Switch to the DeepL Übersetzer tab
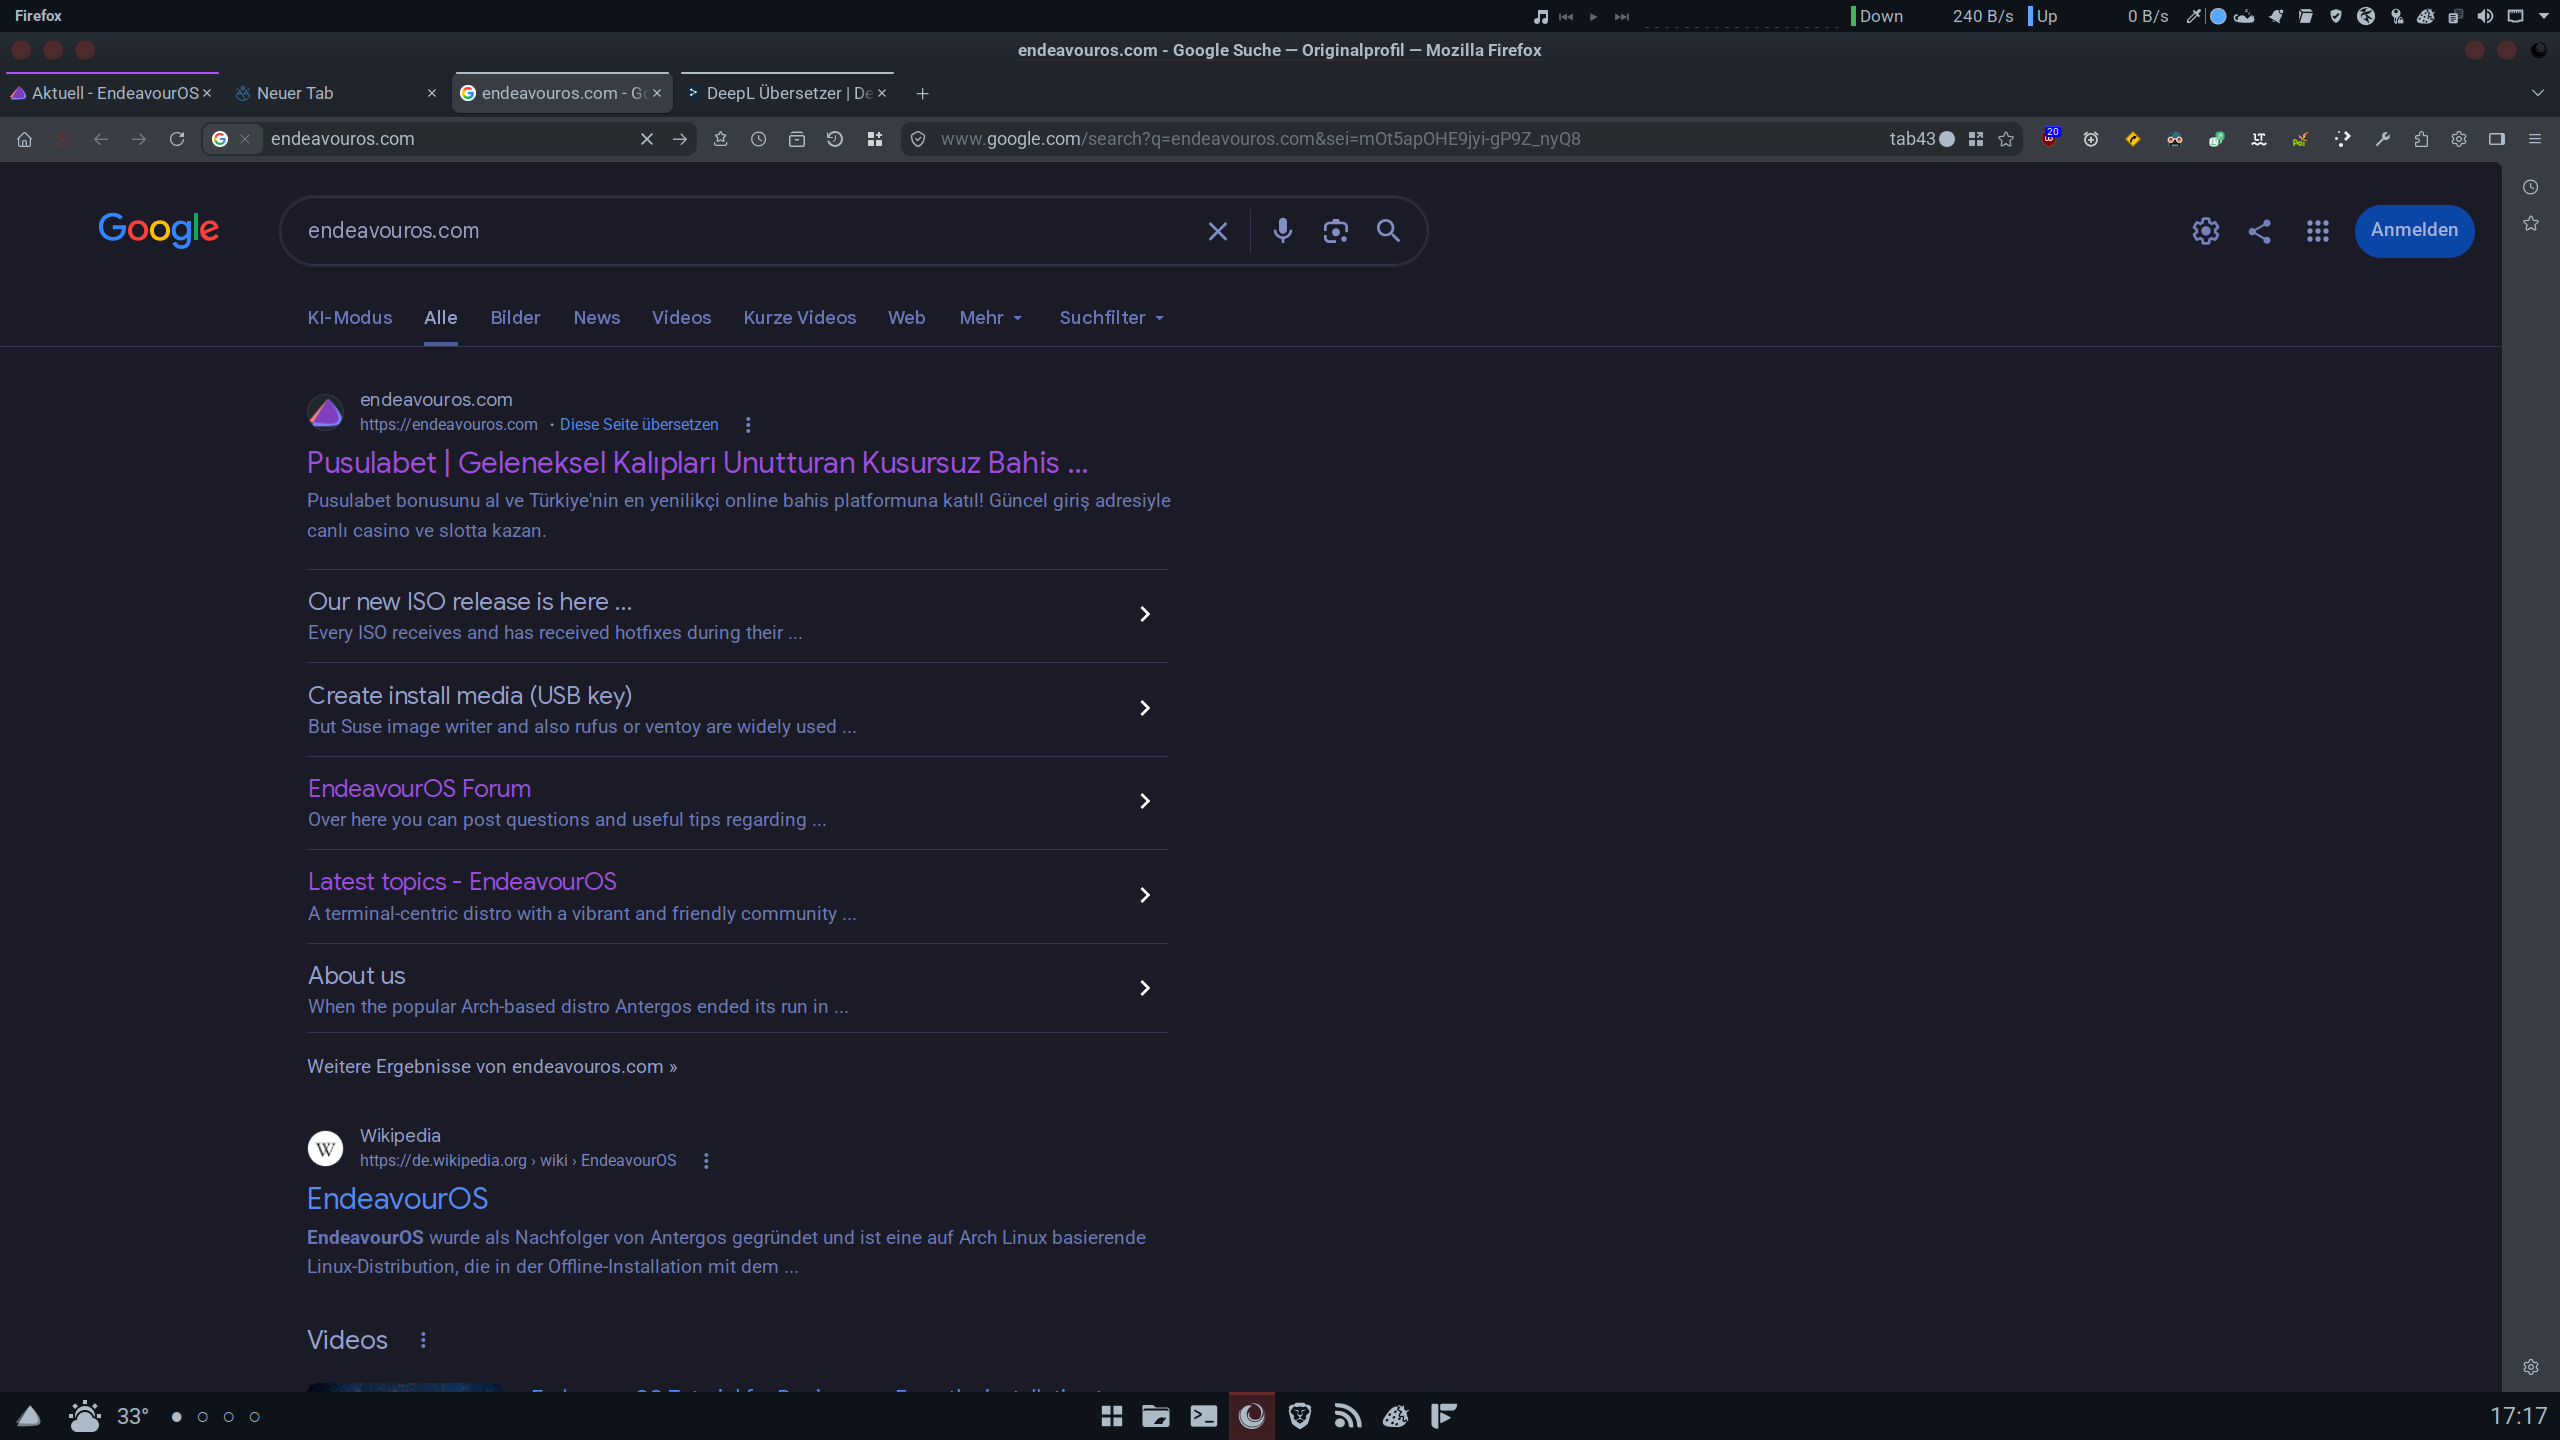The height and width of the screenshot is (1440, 2560). tap(788, 93)
